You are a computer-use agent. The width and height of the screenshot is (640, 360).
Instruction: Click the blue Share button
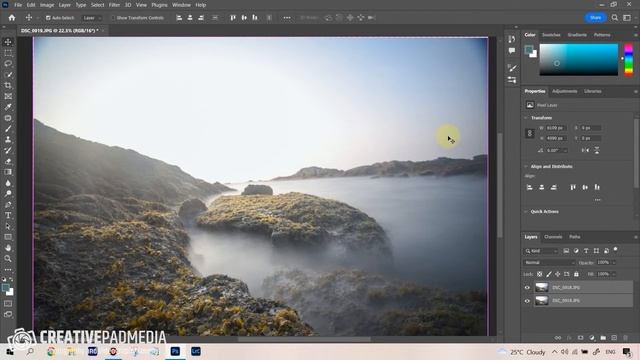pyautogui.click(x=596, y=18)
